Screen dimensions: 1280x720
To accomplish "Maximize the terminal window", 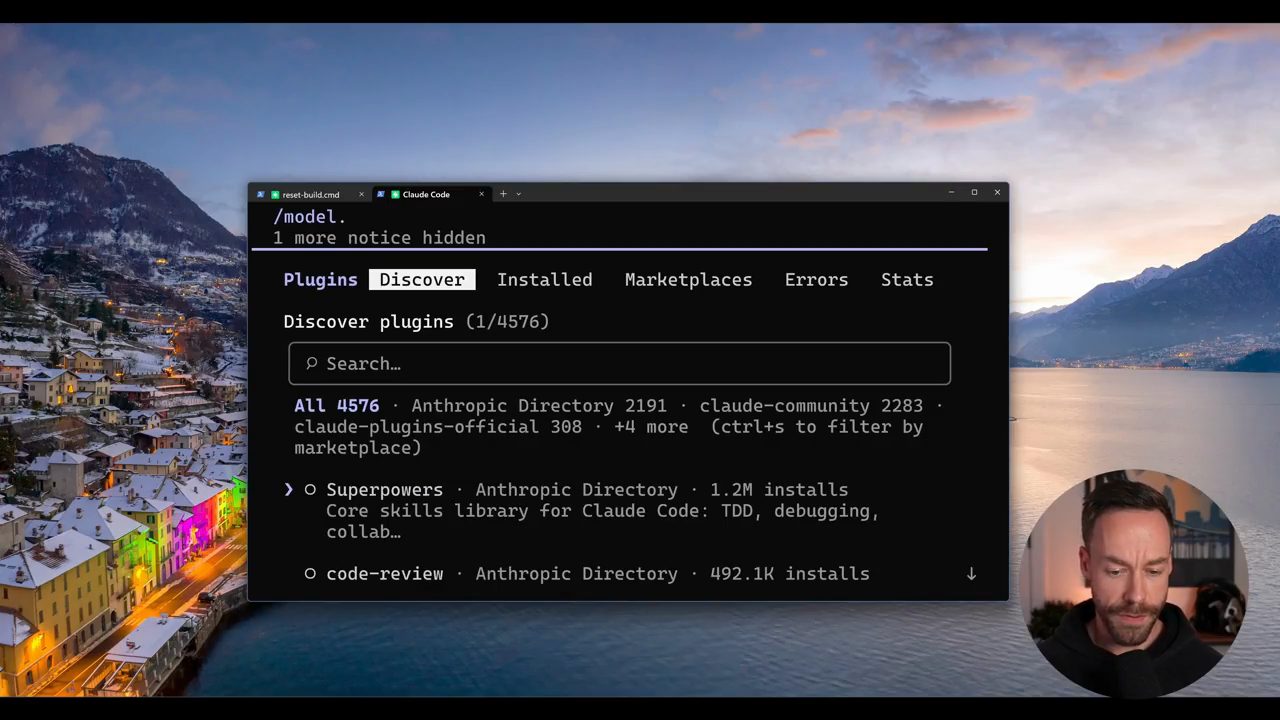I will [x=974, y=193].
